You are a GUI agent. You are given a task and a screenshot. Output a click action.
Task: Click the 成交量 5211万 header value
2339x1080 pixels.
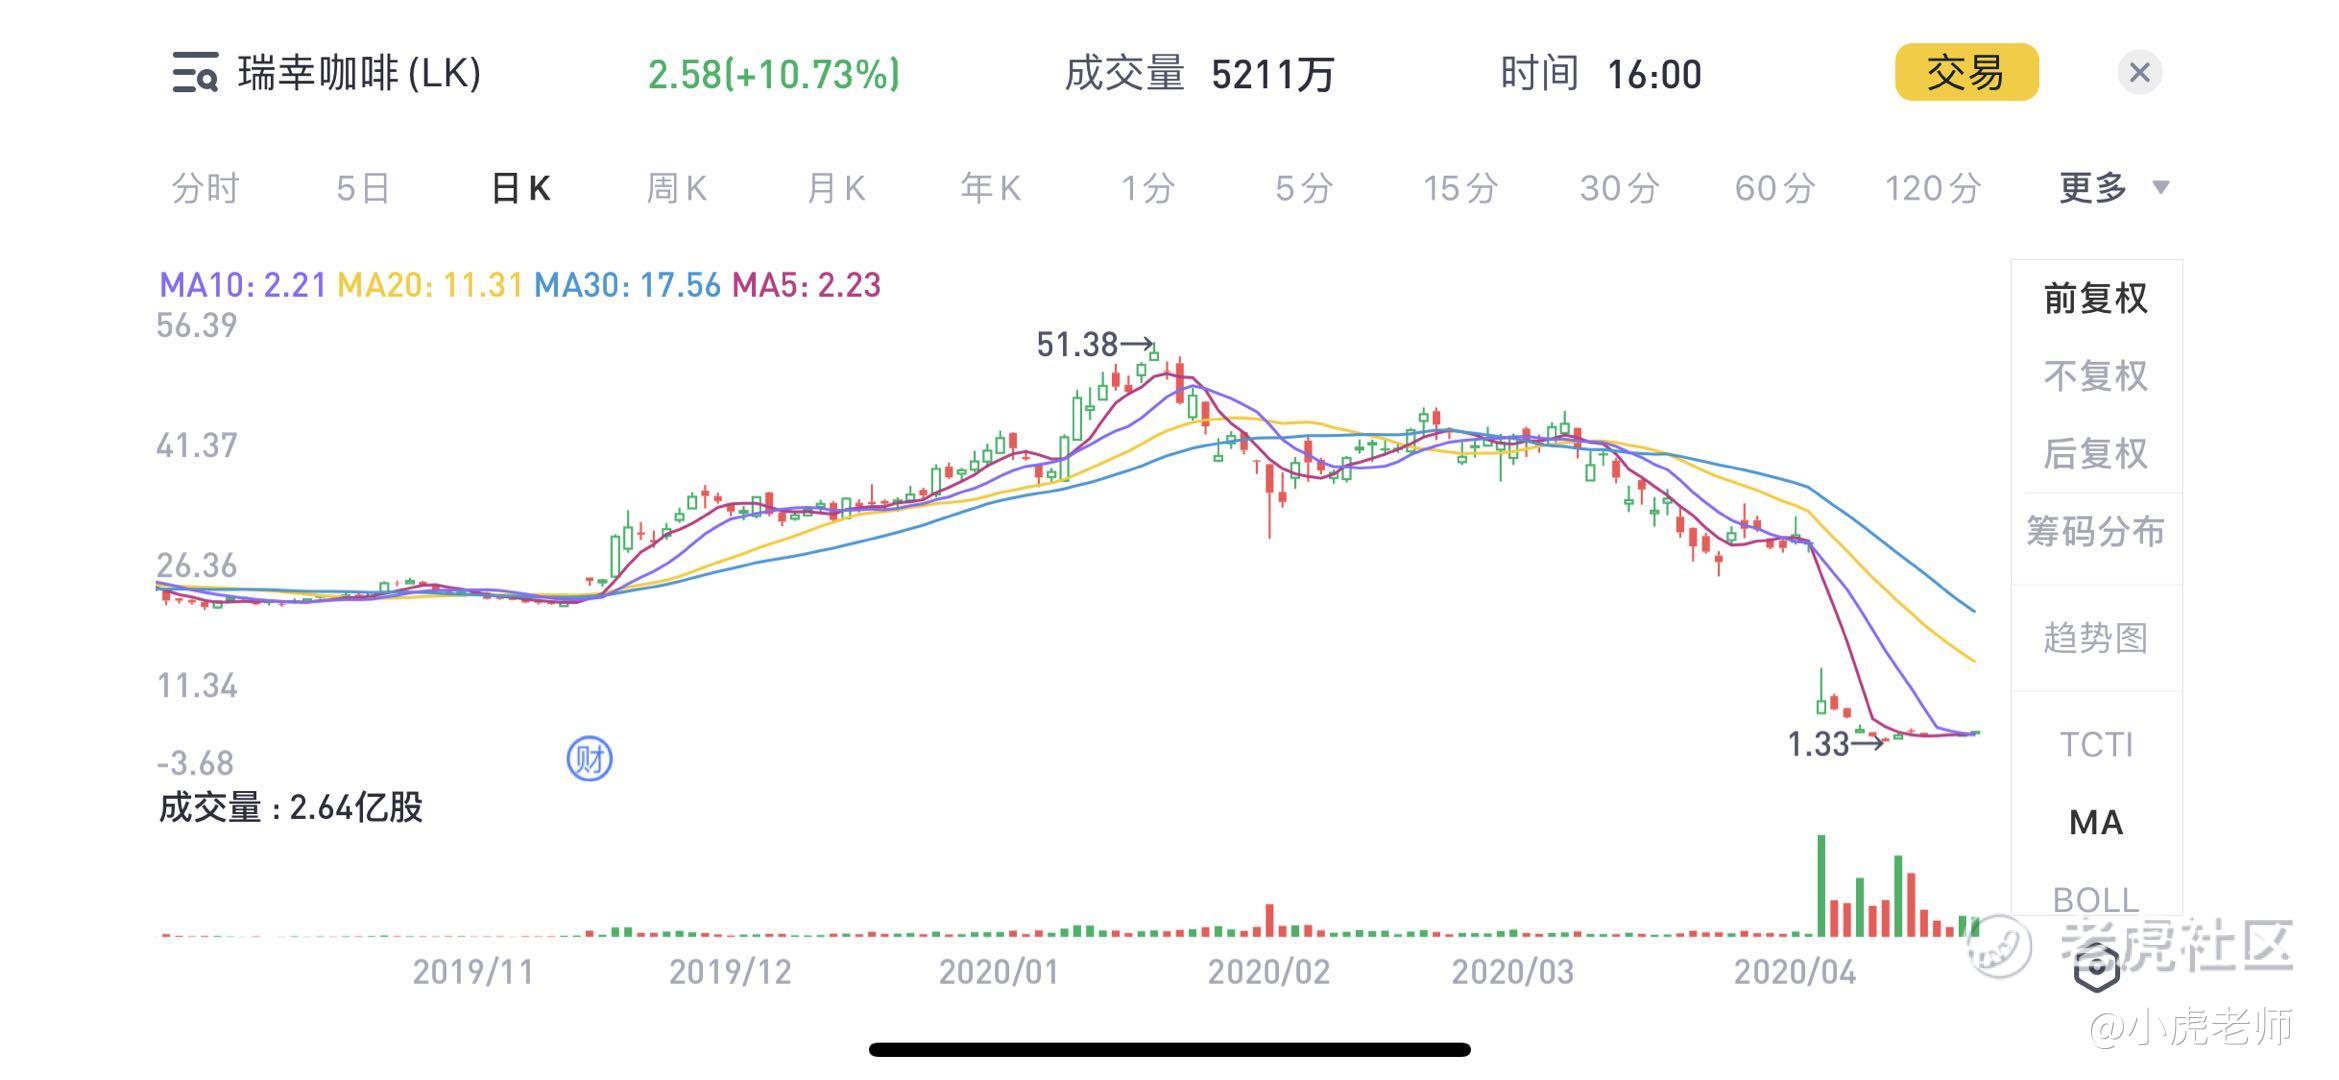[1200, 74]
